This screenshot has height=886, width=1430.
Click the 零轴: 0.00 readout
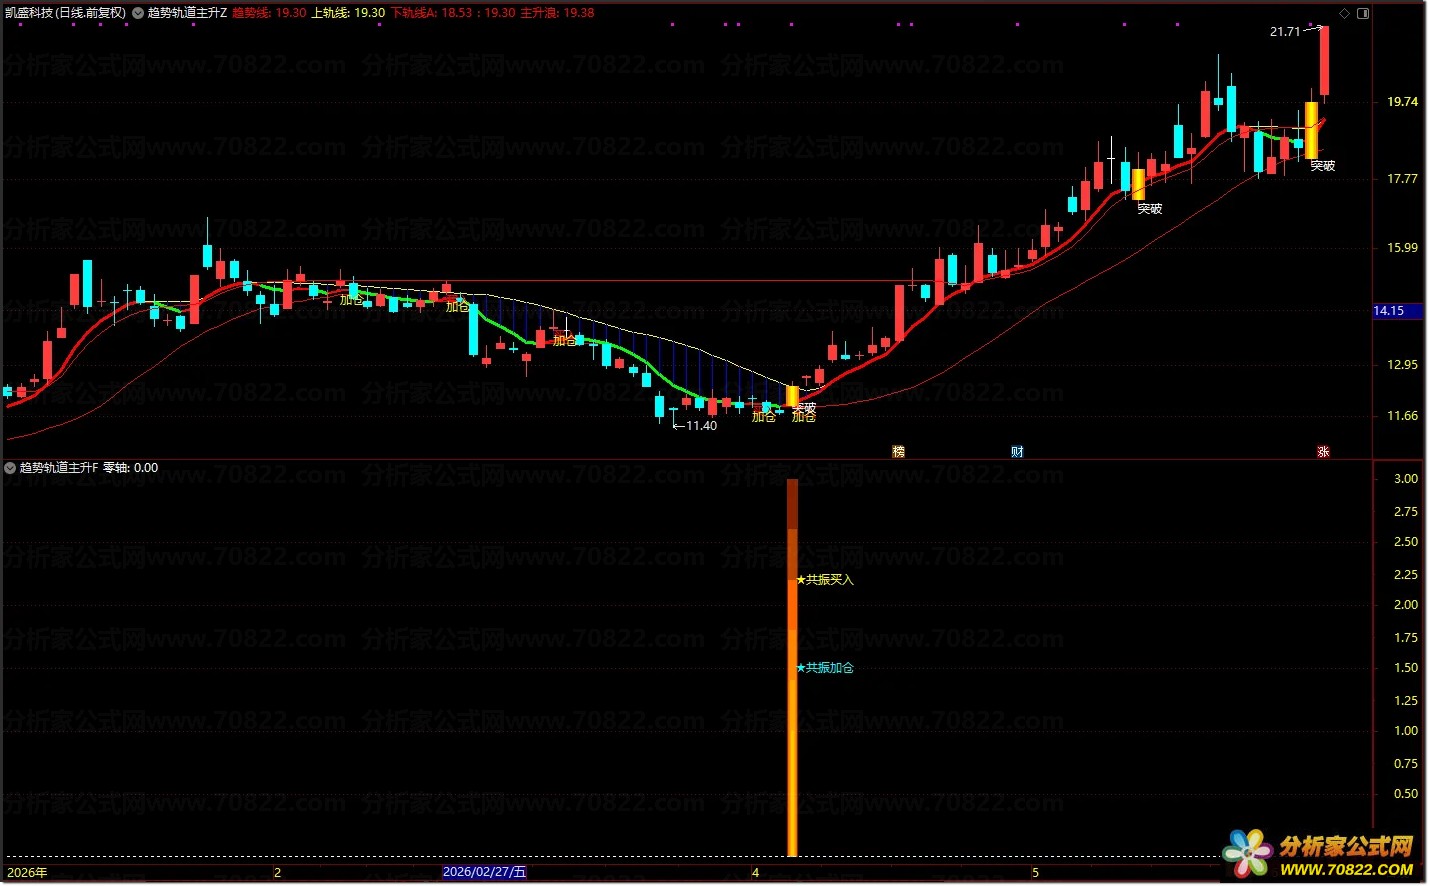click(x=131, y=467)
